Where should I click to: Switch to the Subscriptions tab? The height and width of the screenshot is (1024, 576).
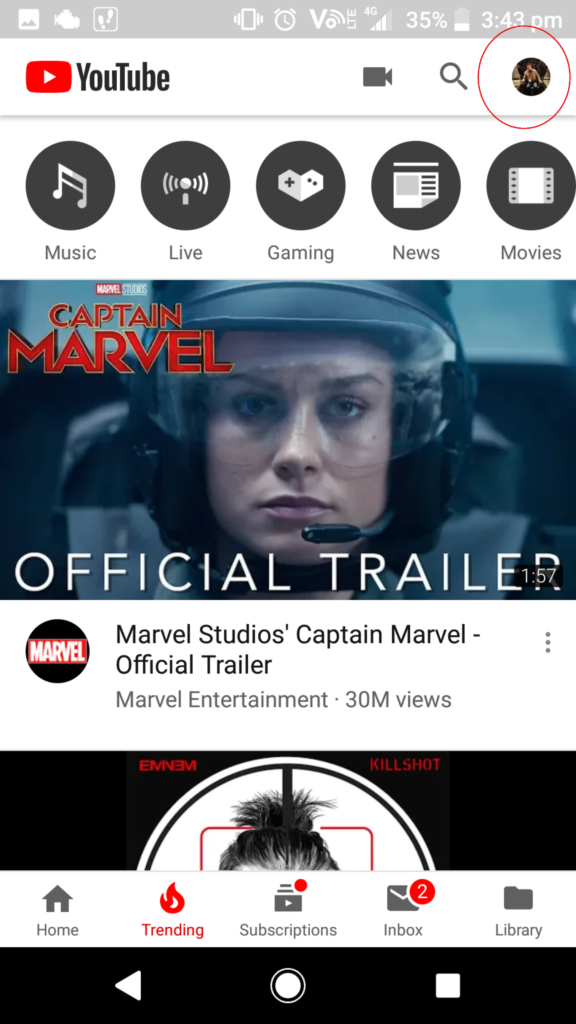pyautogui.click(x=288, y=910)
